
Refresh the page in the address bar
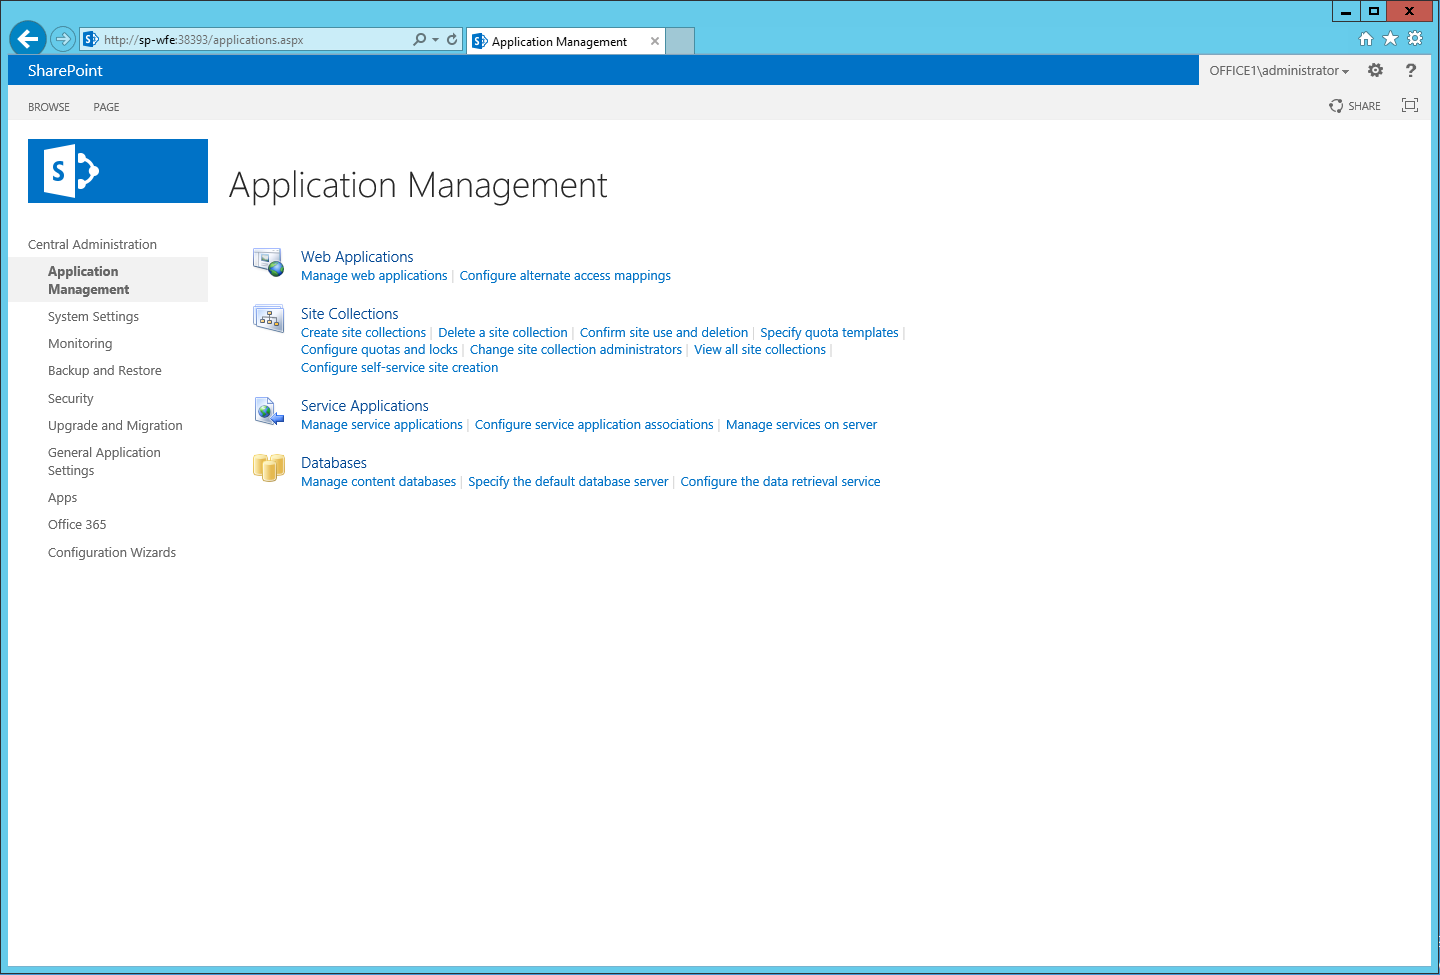point(452,39)
